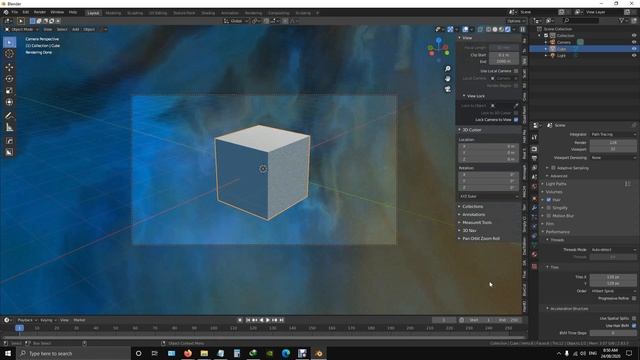Open Microsoft Edge from the taskbar
The image size is (640, 360).
tap(286, 353)
